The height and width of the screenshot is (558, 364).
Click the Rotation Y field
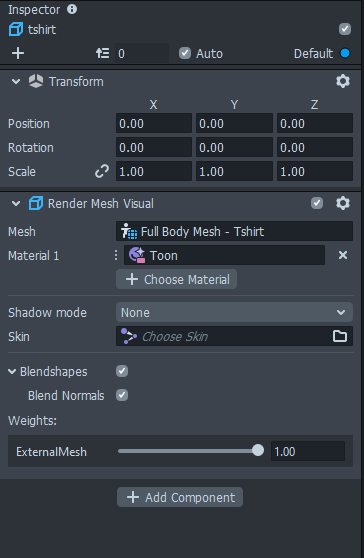pos(234,147)
